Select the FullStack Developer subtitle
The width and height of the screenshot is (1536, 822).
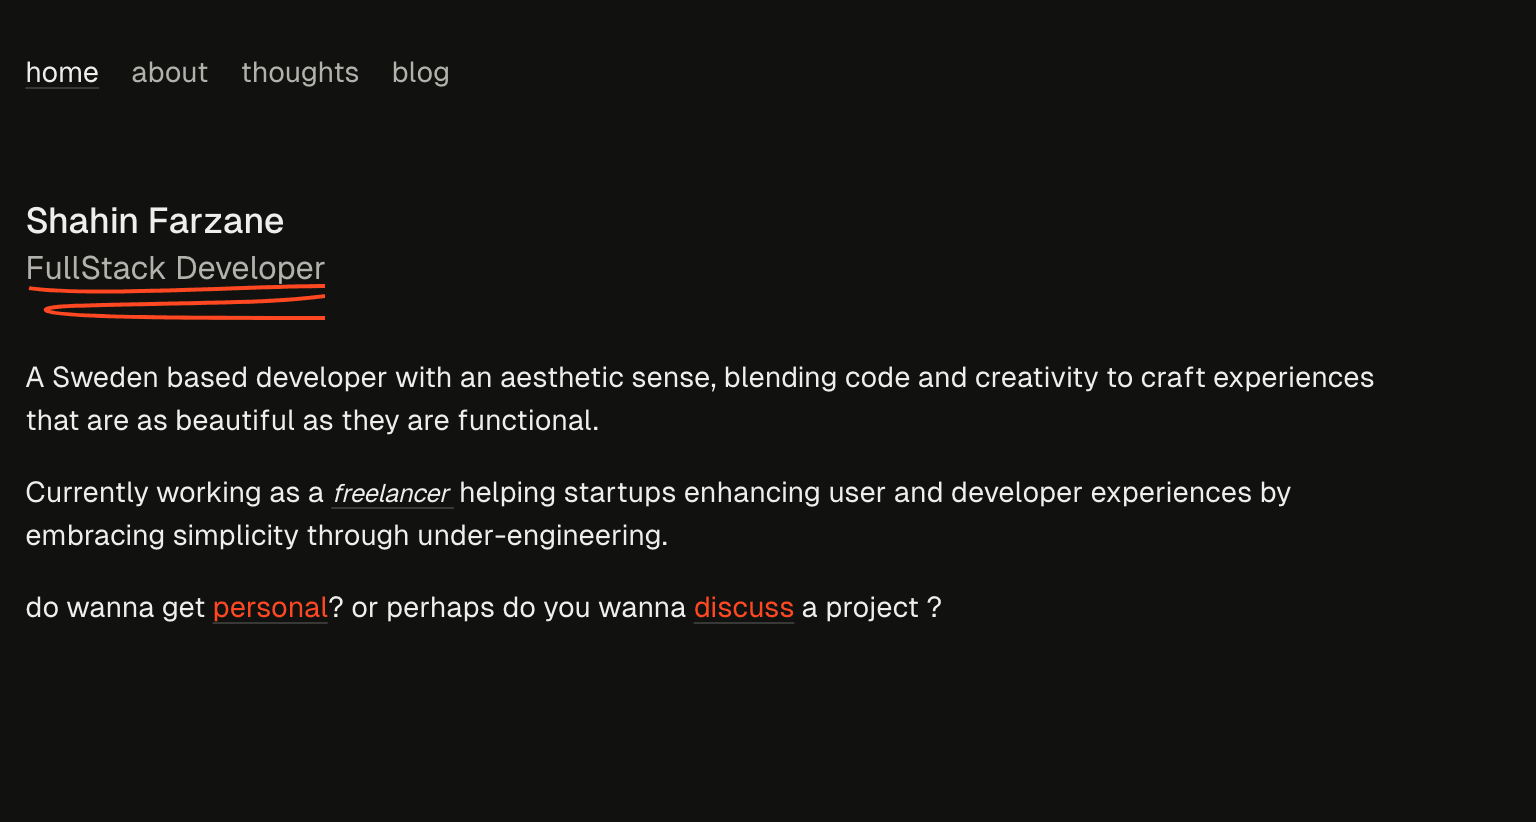(x=176, y=268)
